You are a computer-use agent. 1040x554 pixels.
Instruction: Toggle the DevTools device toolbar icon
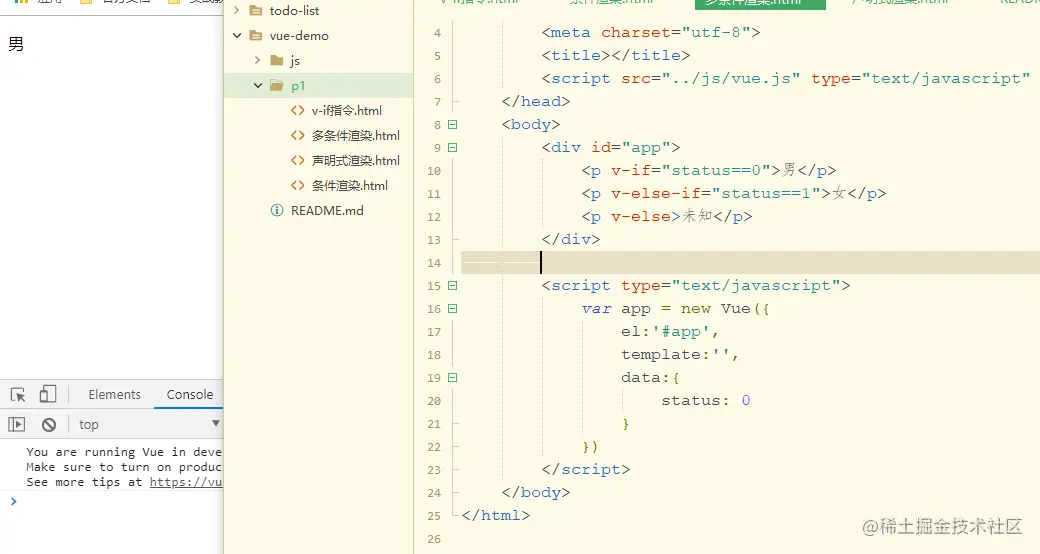point(48,394)
